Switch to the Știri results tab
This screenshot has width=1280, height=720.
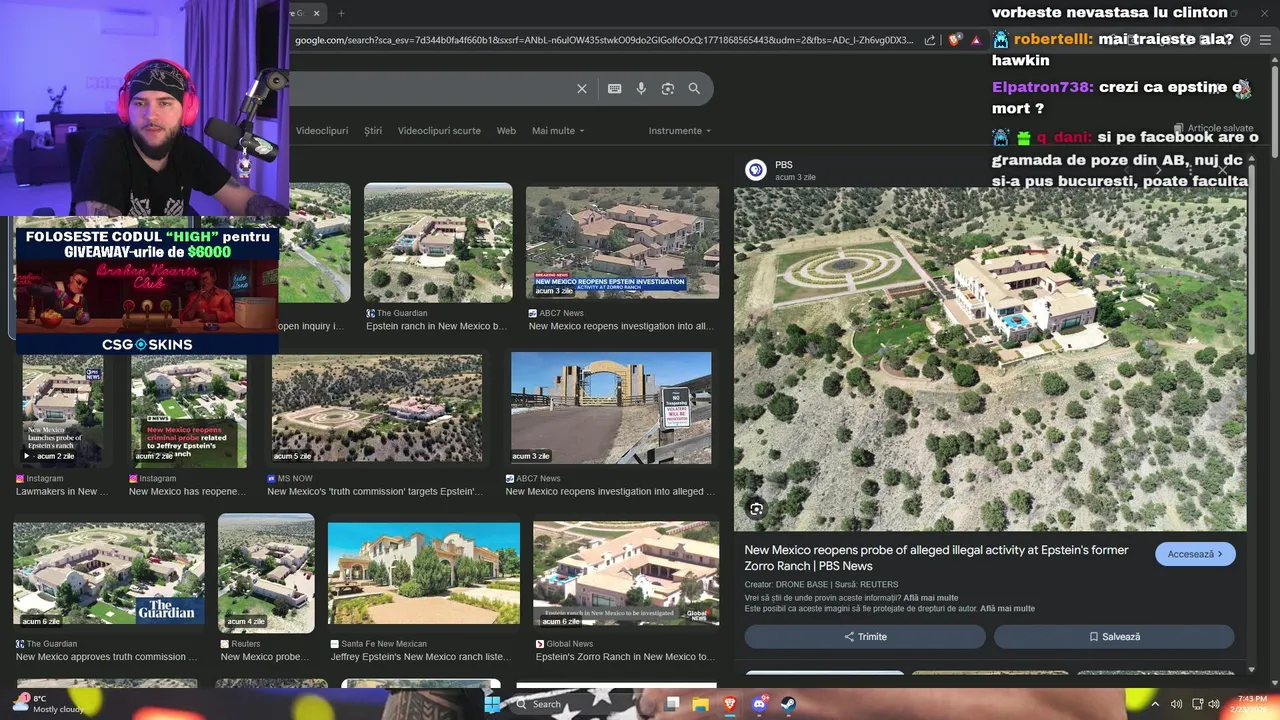[x=373, y=131]
